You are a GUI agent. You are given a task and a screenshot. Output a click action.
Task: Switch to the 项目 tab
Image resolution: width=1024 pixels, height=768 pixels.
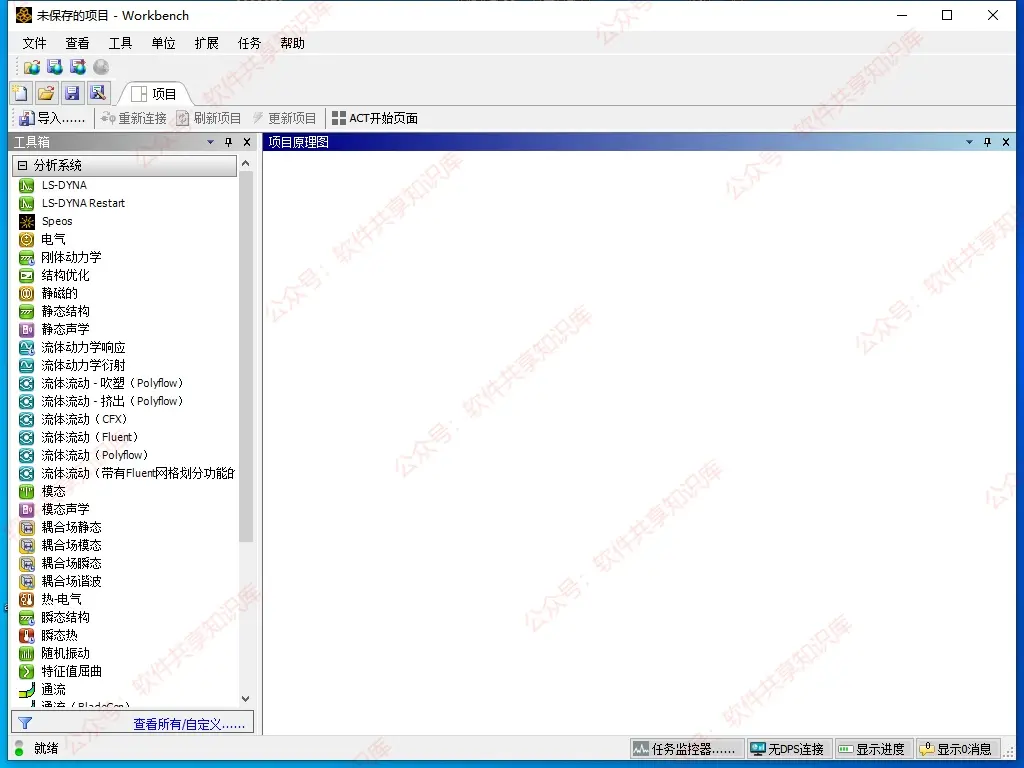click(x=154, y=94)
